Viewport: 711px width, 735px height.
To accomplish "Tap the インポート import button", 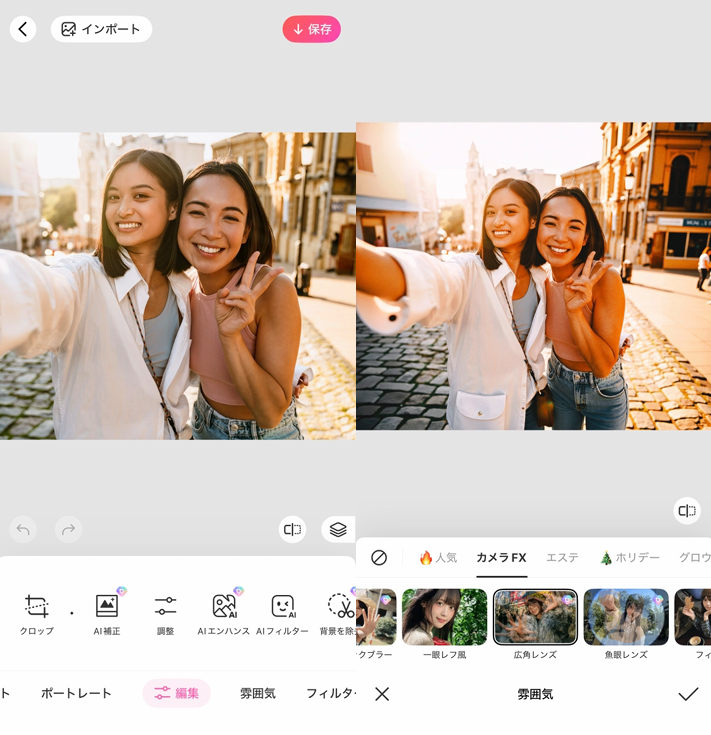I will point(101,29).
